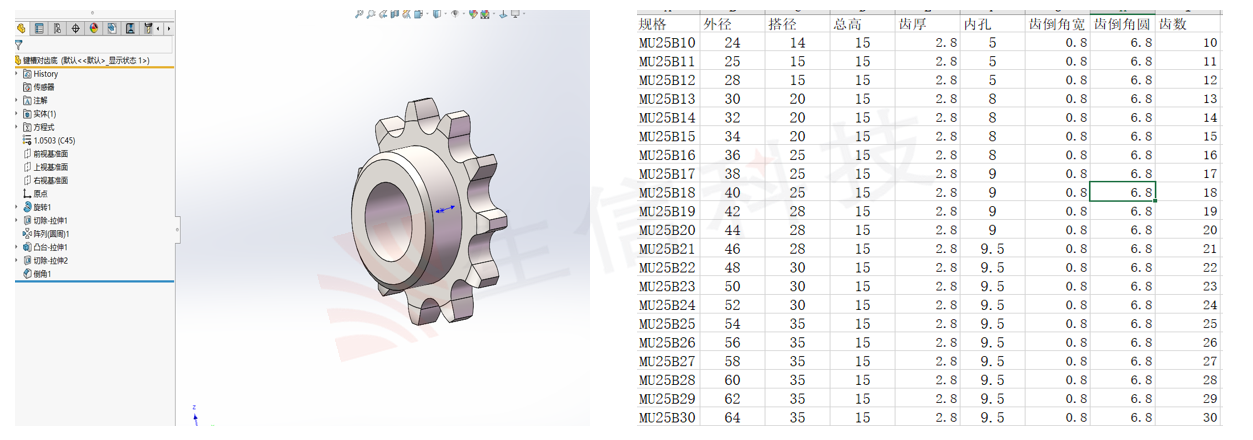
Task: Open dropdown arrow next to monitor icon
Action: click(x=524, y=14)
